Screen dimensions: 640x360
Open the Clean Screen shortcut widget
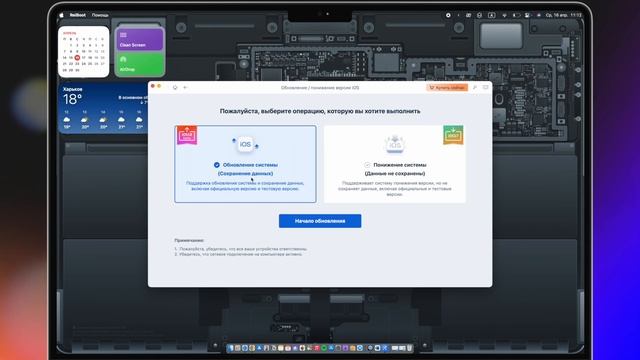tap(140, 39)
